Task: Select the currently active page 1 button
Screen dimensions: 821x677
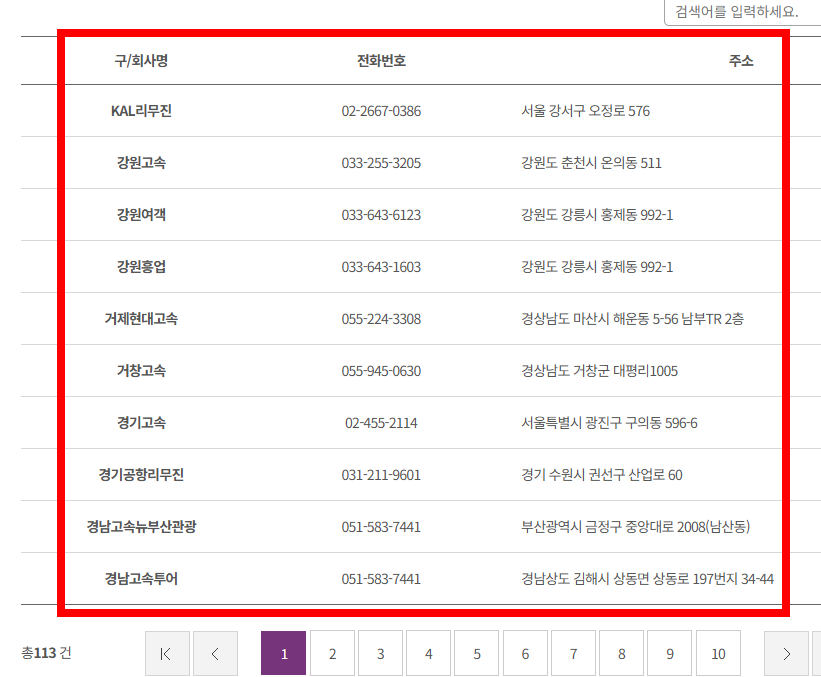Action: coord(283,653)
